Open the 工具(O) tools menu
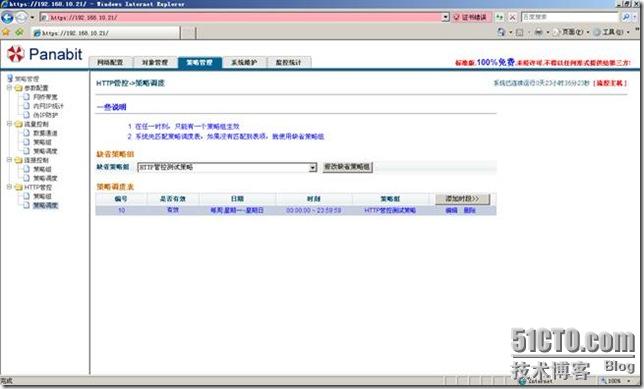This screenshot has height=389, width=644. point(612,32)
